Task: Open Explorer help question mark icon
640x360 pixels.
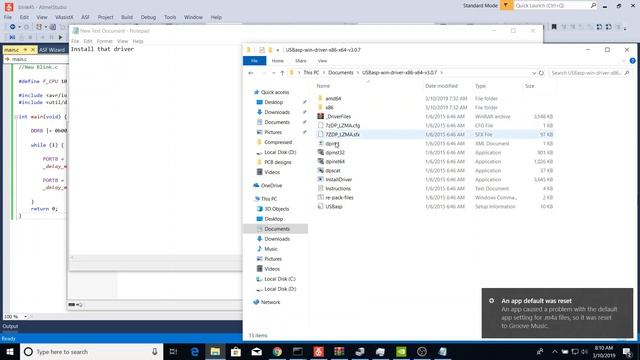Action: pos(632,61)
